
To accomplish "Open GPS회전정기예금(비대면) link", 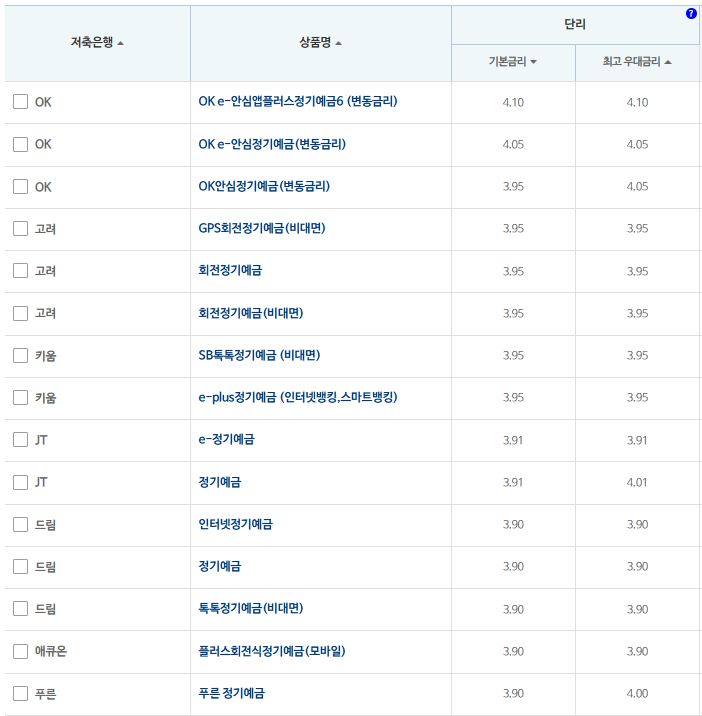I will (262, 228).
